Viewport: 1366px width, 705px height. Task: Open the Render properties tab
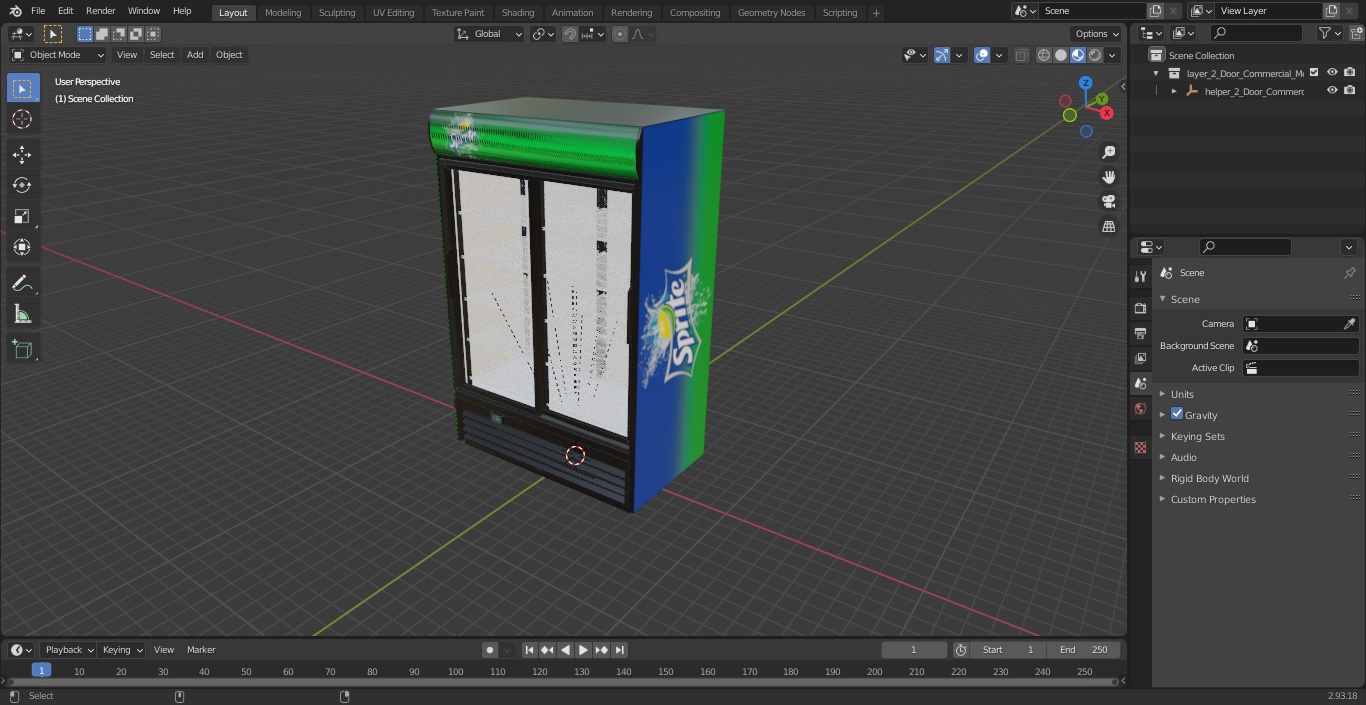1140,308
